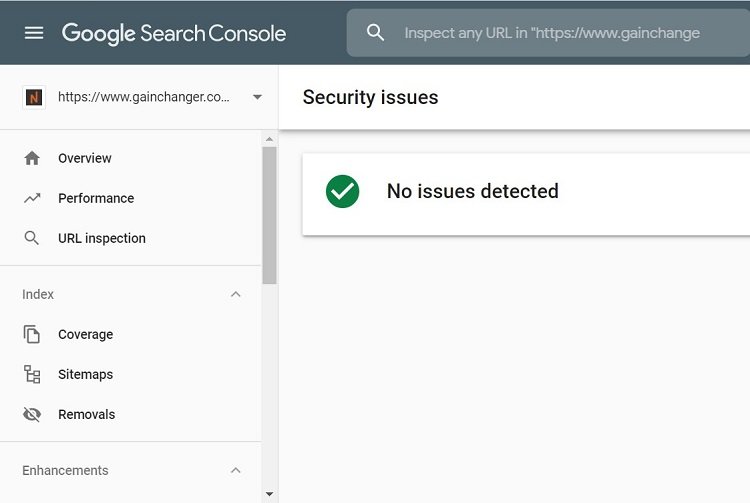
Task: Select the gainchanger property URL text
Action: (x=143, y=97)
